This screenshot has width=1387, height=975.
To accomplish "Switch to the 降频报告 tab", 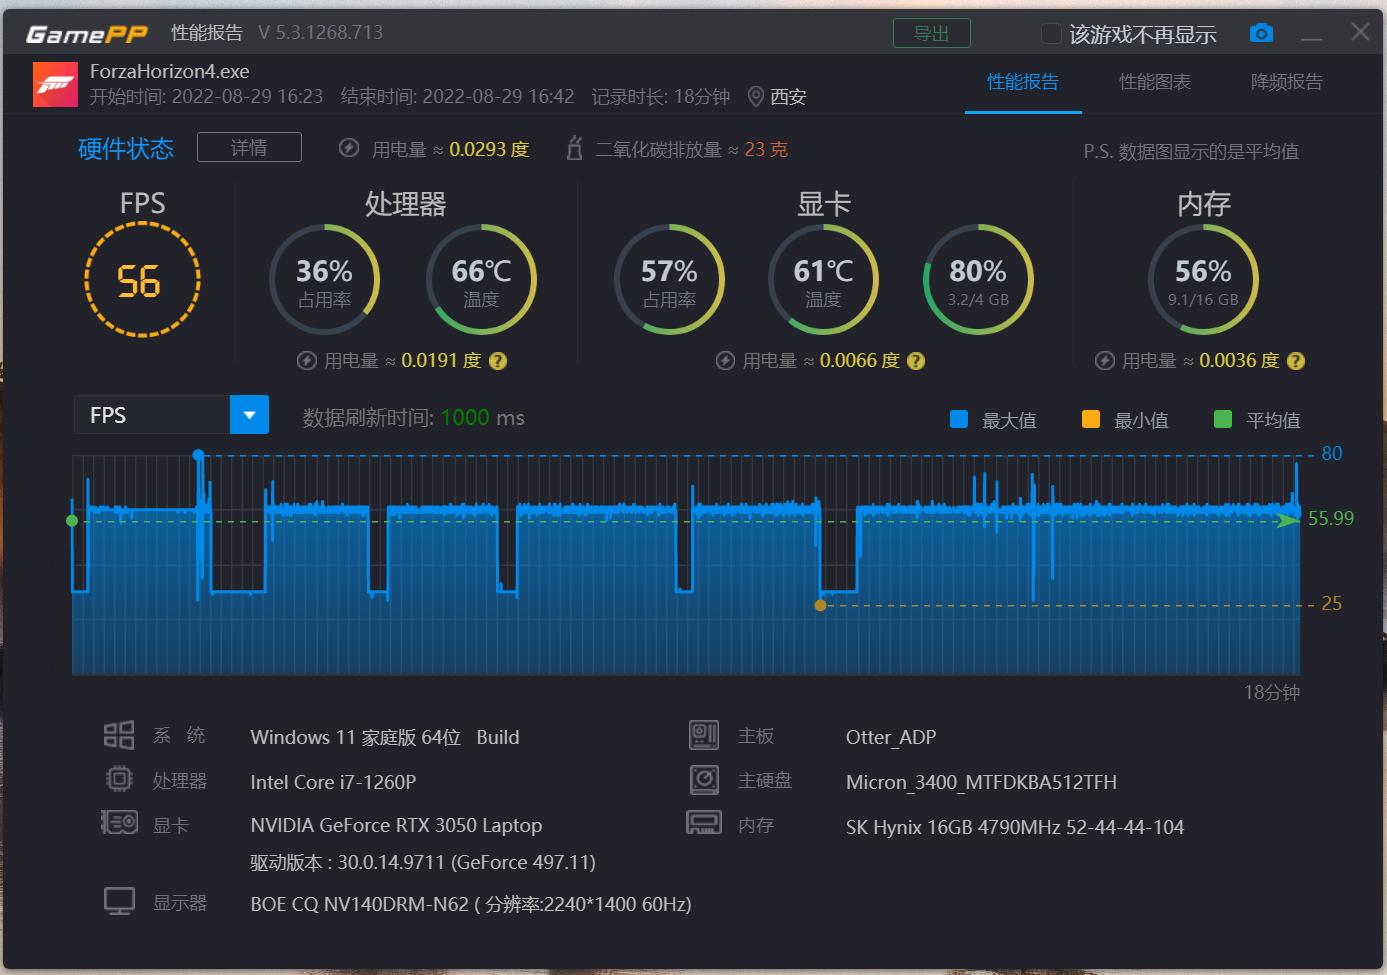I will click(1286, 82).
